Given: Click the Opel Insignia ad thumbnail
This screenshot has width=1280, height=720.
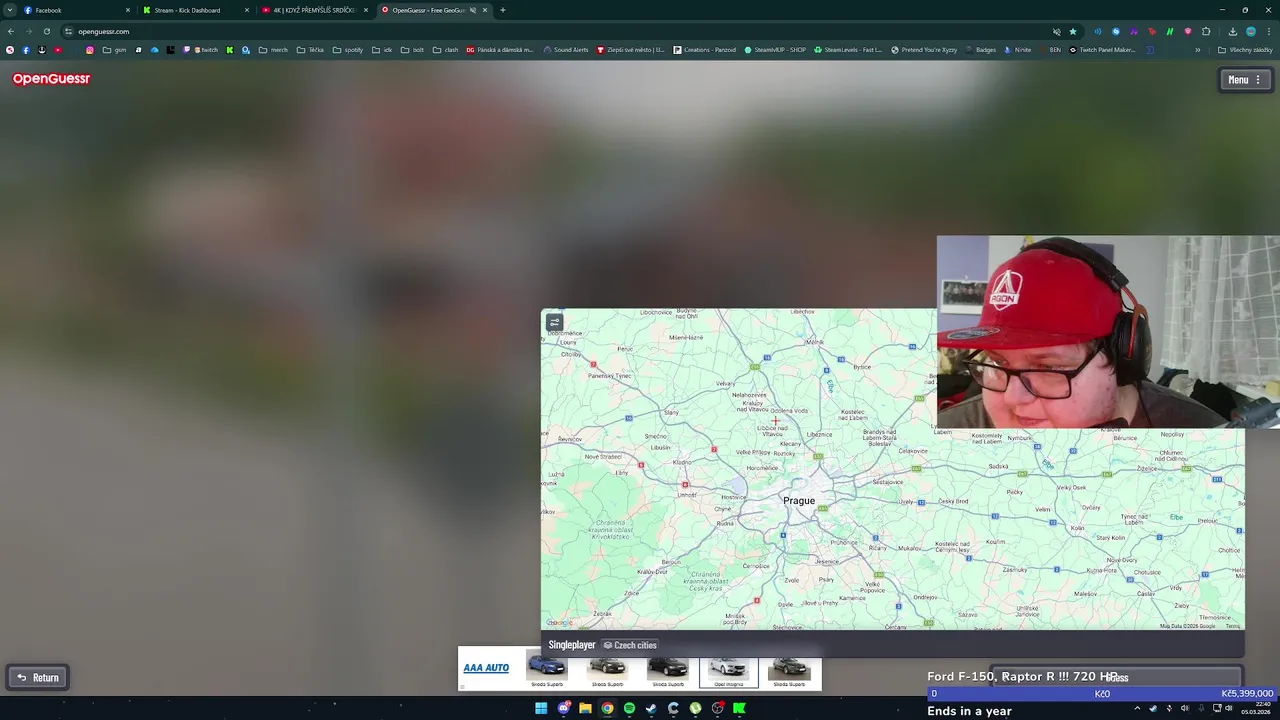Looking at the screenshot, I should (x=728, y=672).
